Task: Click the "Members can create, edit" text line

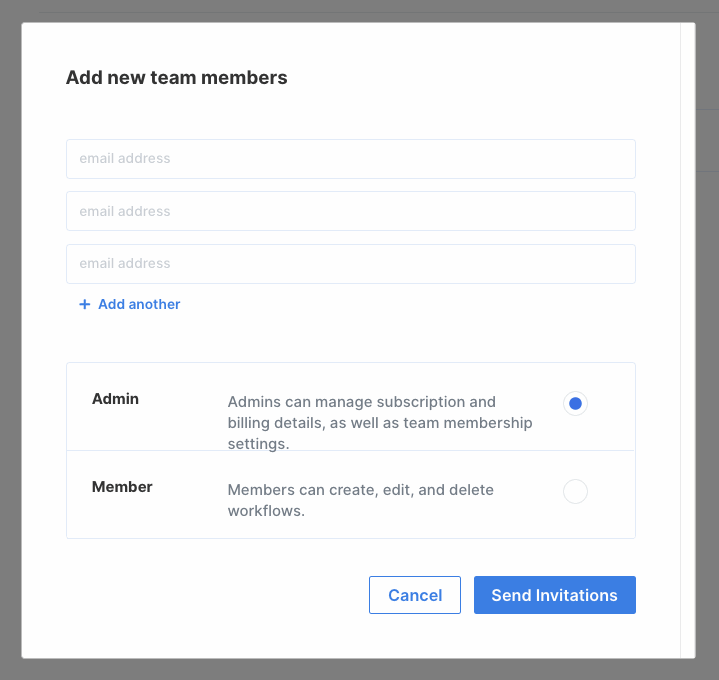Action: pyautogui.click(x=360, y=490)
